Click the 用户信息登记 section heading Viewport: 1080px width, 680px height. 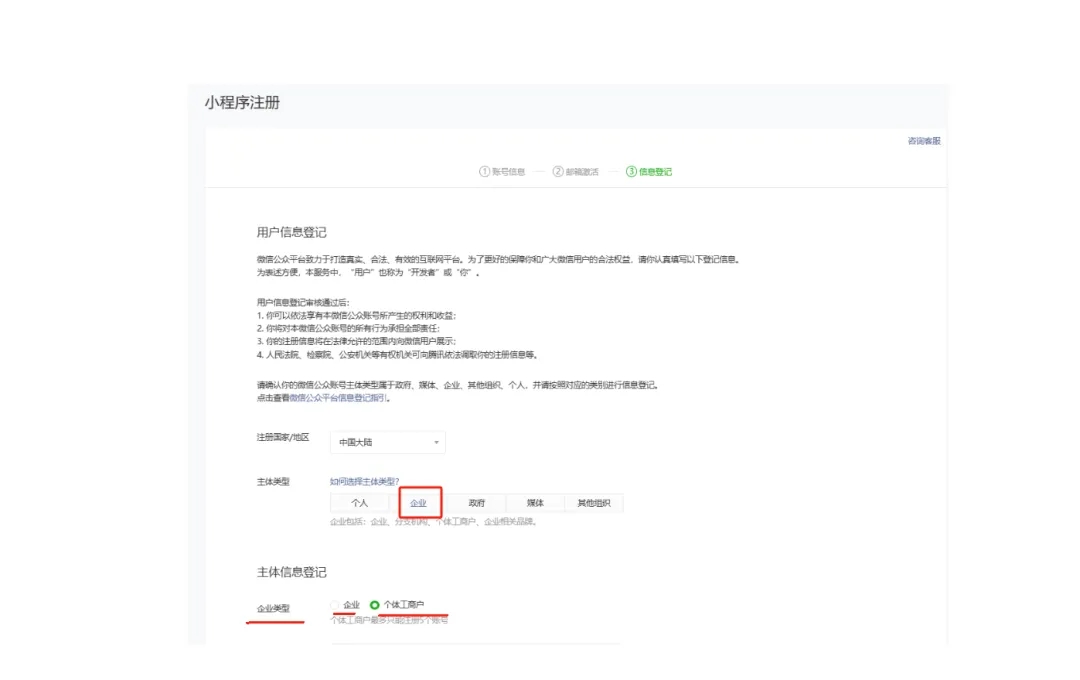[x=291, y=232]
